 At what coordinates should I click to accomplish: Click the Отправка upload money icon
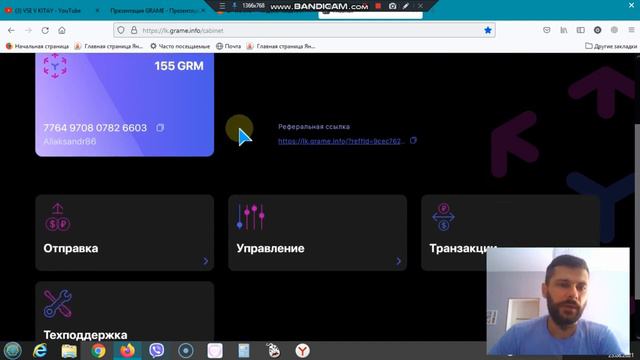[x=58, y=217]
